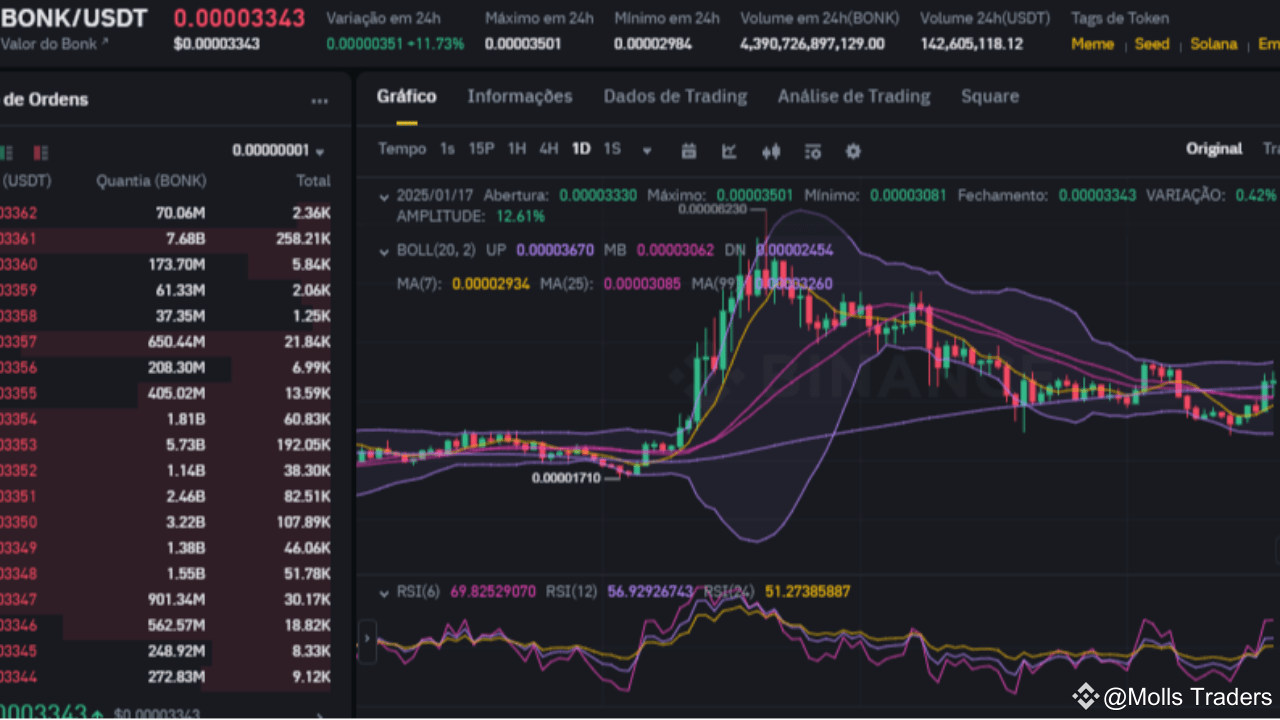1280x720 pixels.
Task: Switch chart to 1H interval
Action: pos(517,149)
